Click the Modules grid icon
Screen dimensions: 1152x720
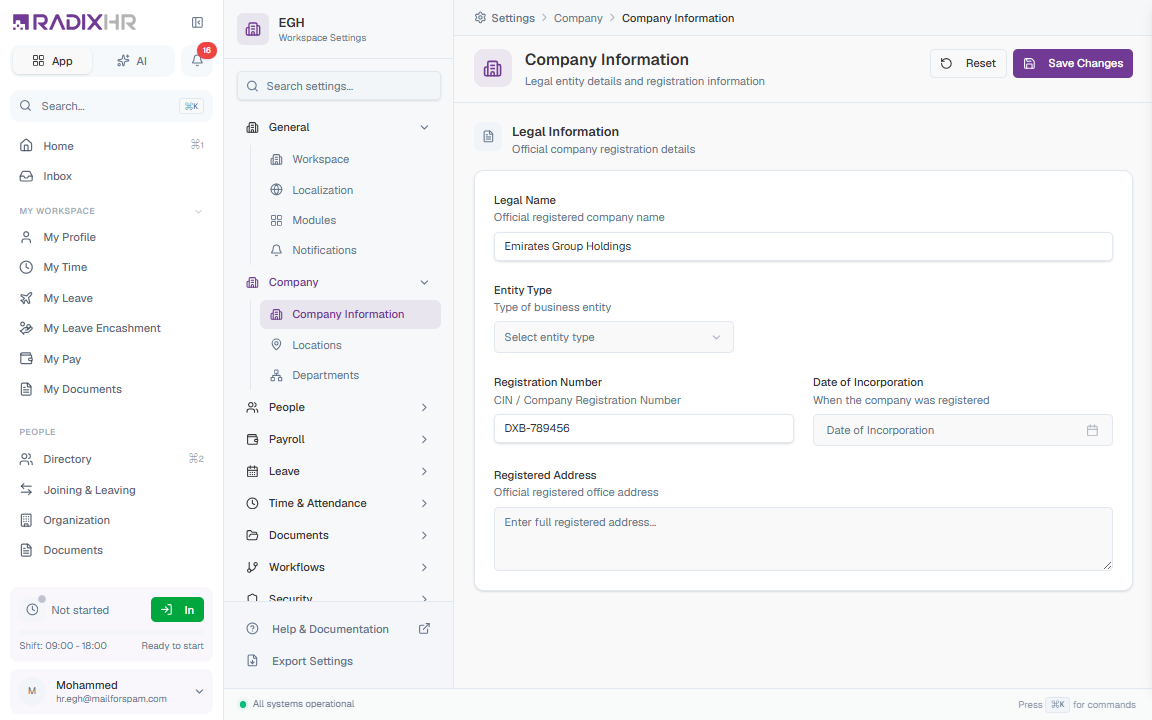coord(276,220)
